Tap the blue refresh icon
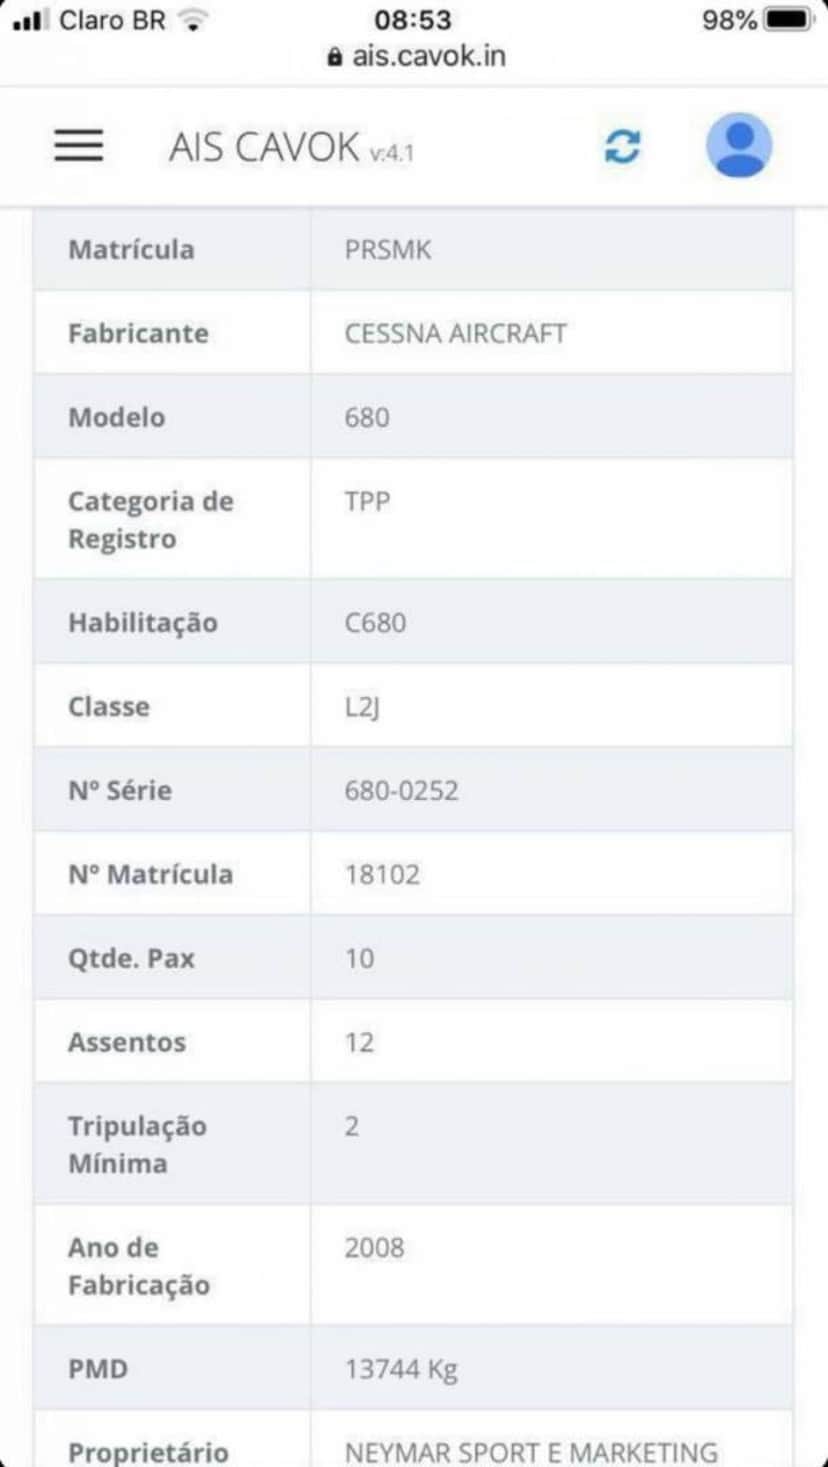This screenshot has width=828, height=1467. tap(622, 147)
